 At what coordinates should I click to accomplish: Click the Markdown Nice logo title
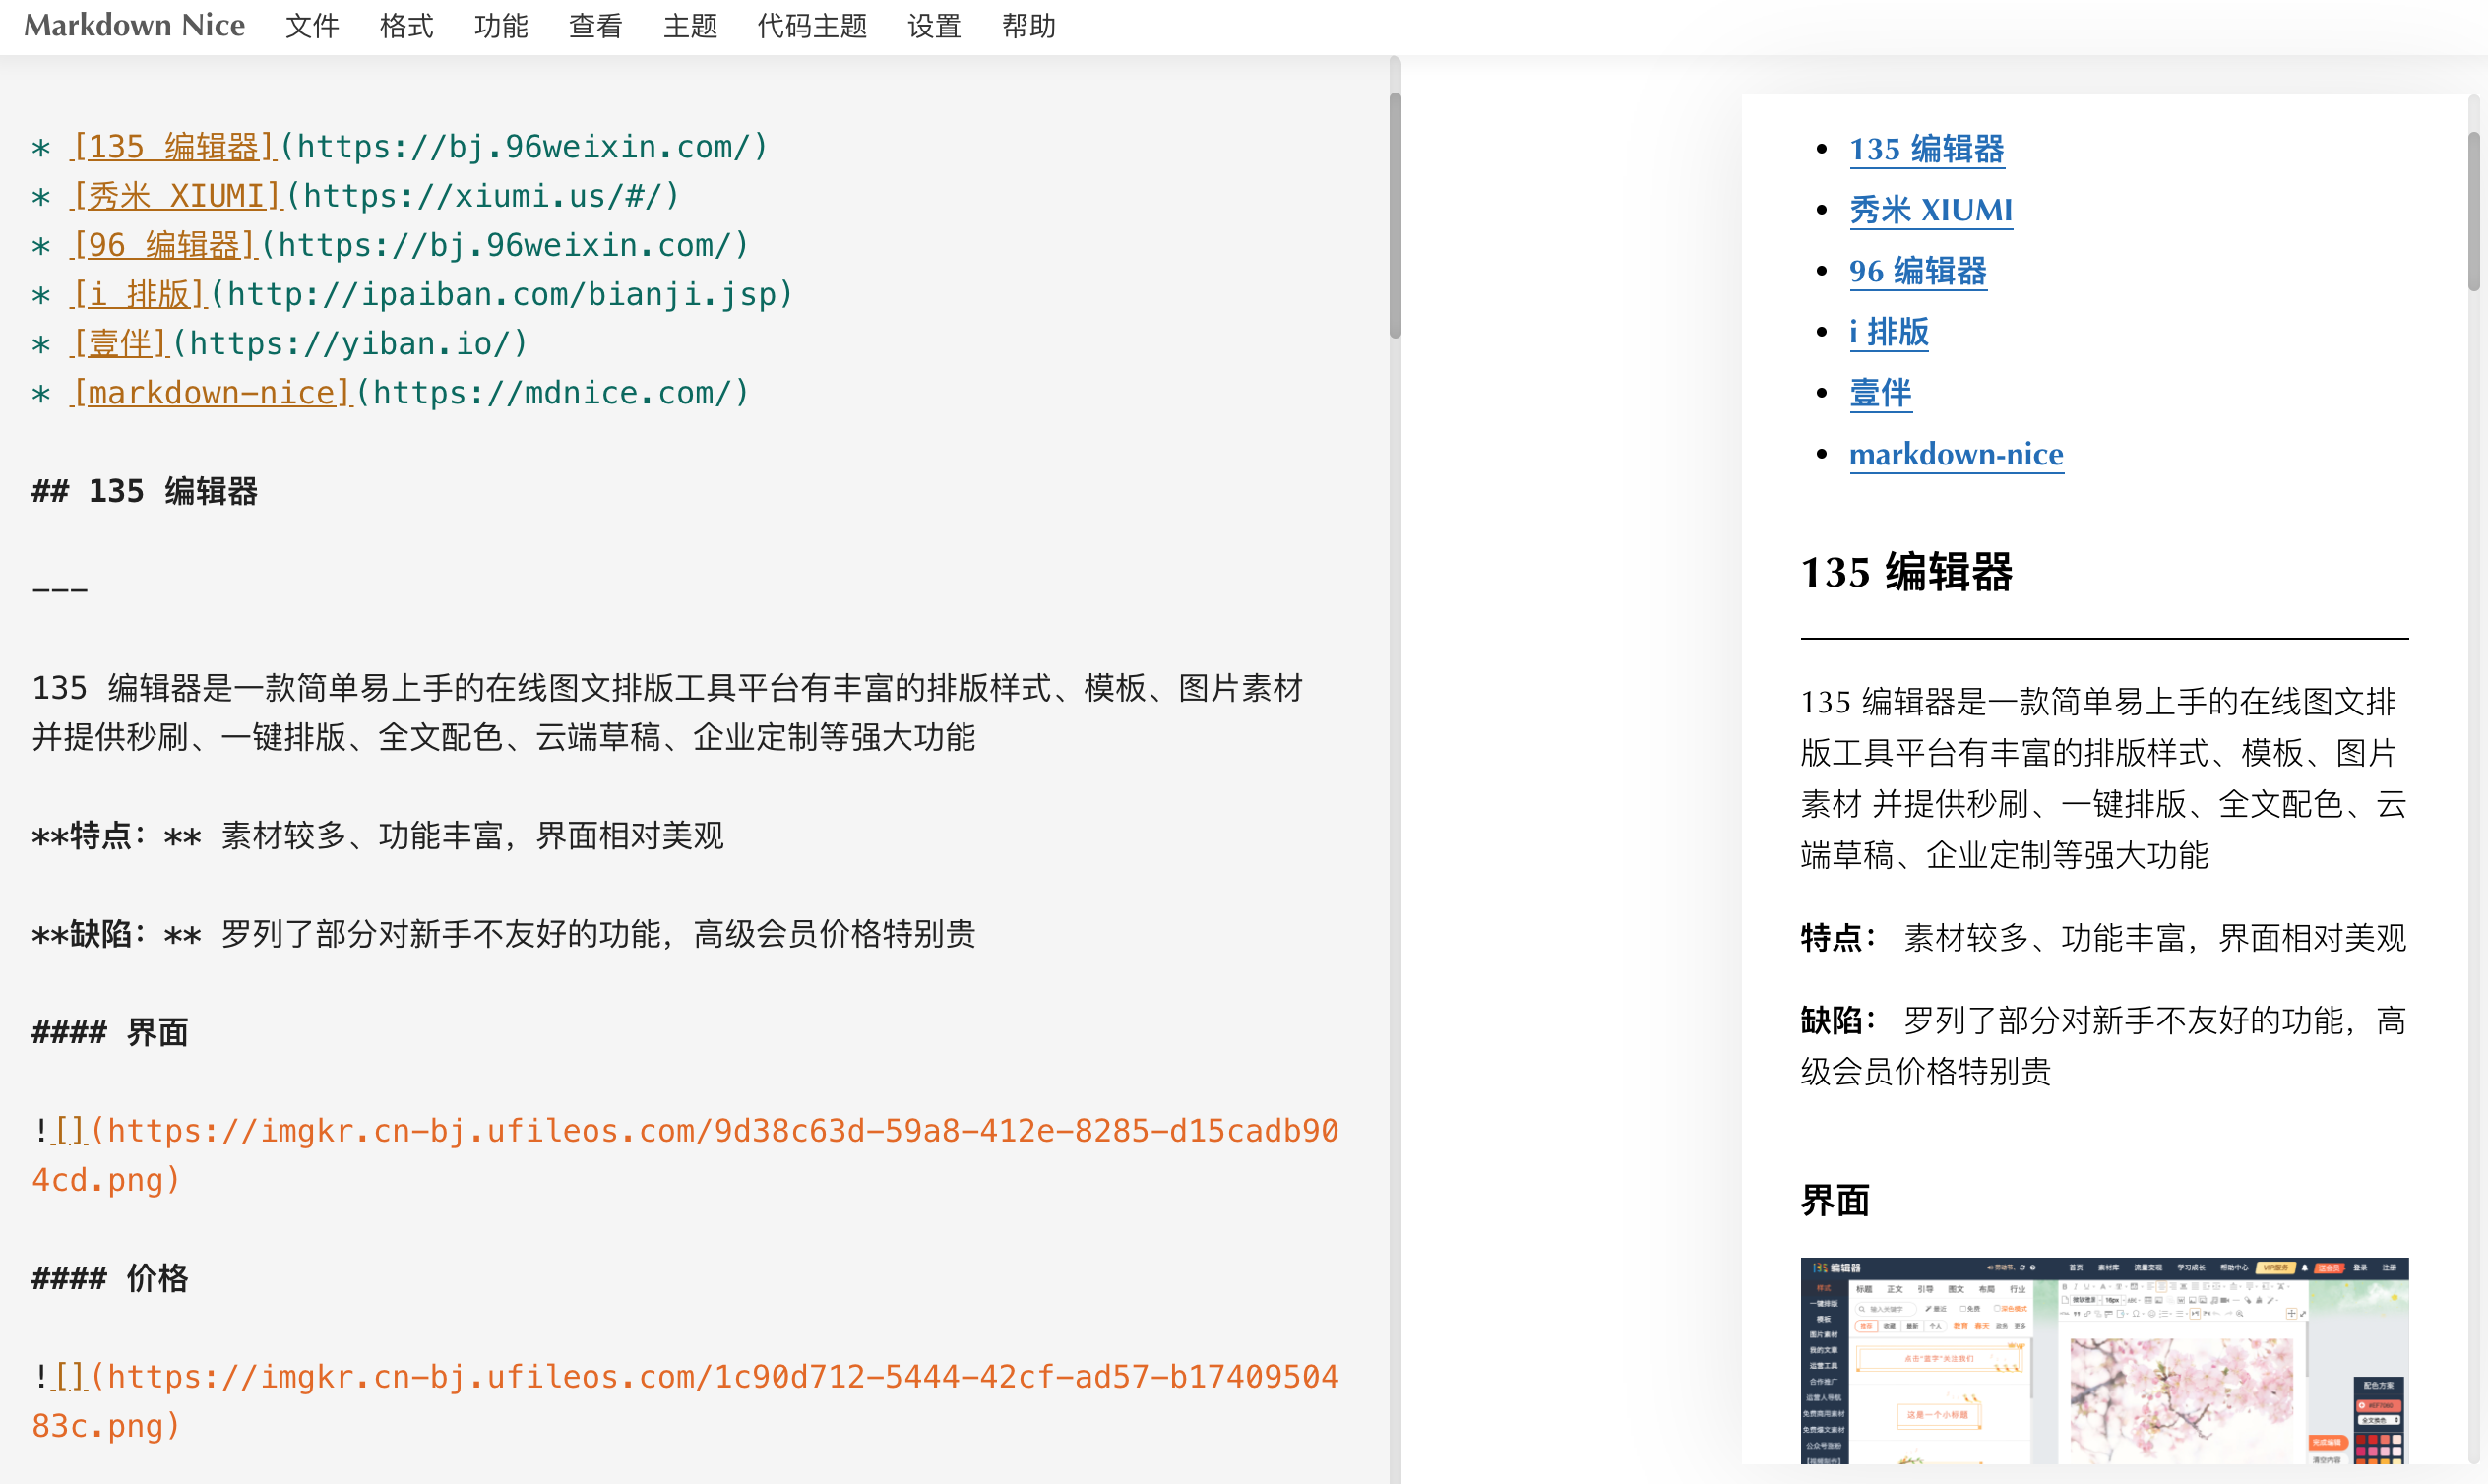134,26
